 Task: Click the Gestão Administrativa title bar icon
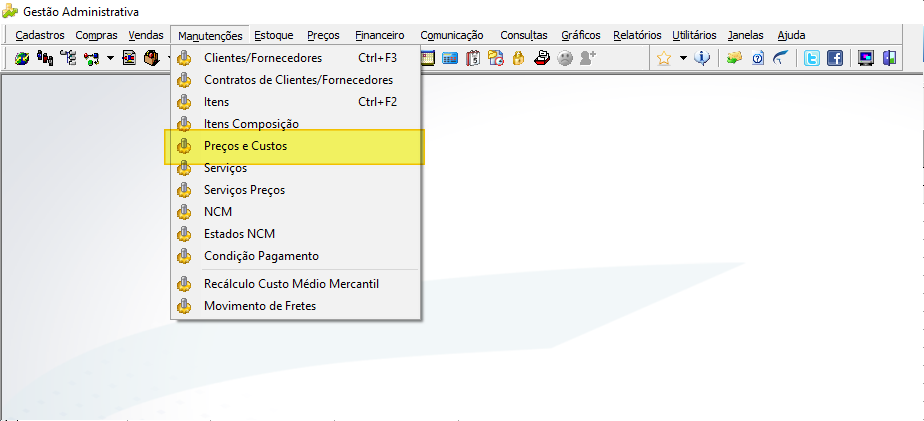click(x=10, y=11)
